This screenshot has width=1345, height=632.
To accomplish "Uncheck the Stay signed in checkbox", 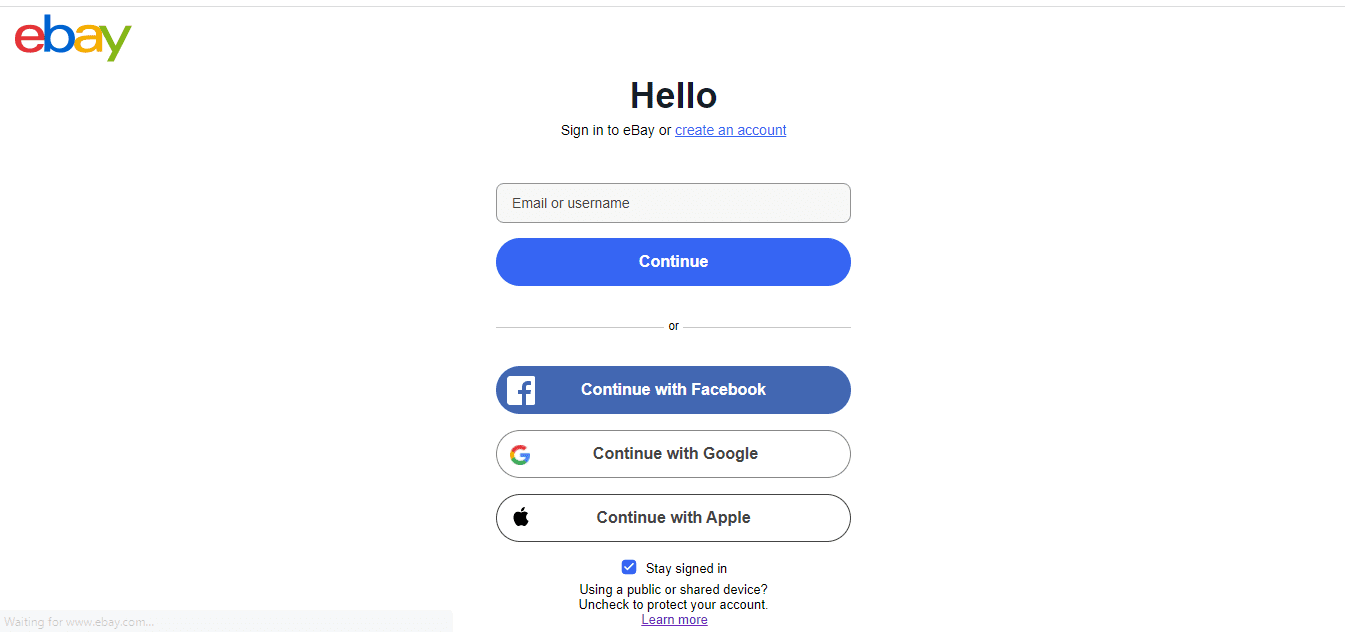I will (x=629, y=567).
